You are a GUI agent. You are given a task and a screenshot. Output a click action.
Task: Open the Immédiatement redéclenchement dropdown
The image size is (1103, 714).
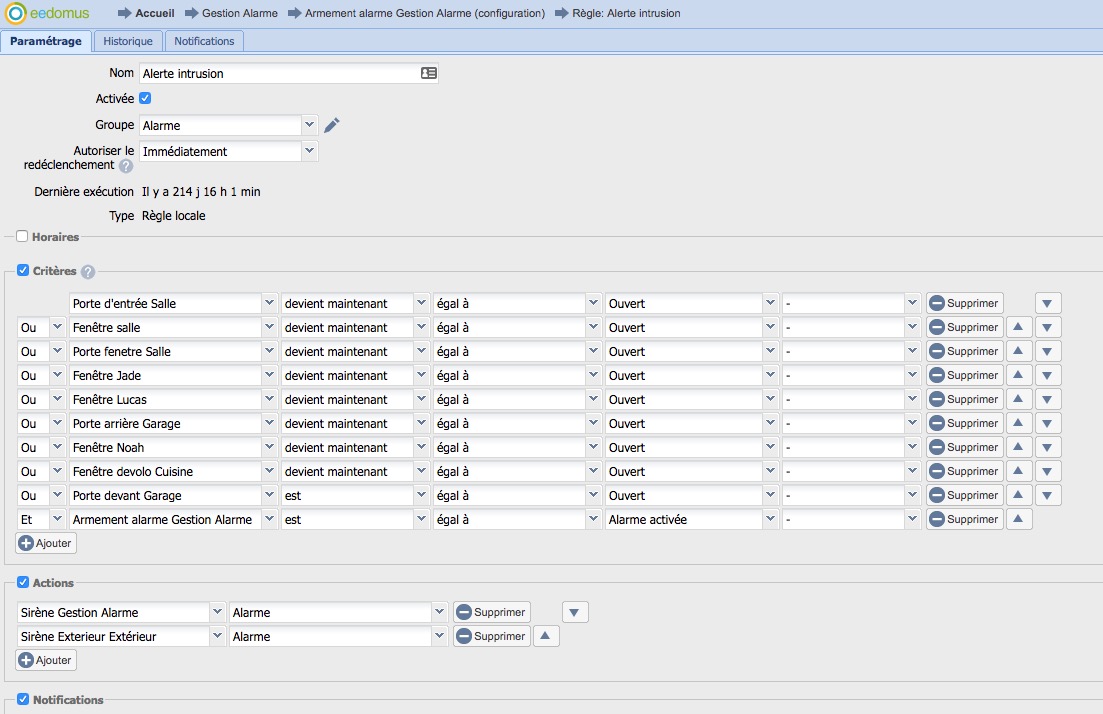point(310,151)
